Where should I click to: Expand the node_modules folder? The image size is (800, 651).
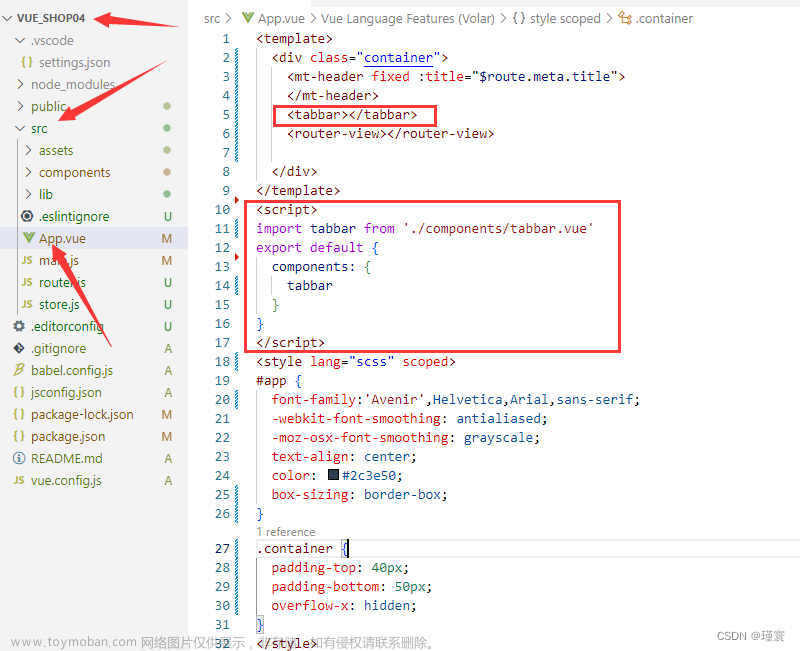[20, 84]
